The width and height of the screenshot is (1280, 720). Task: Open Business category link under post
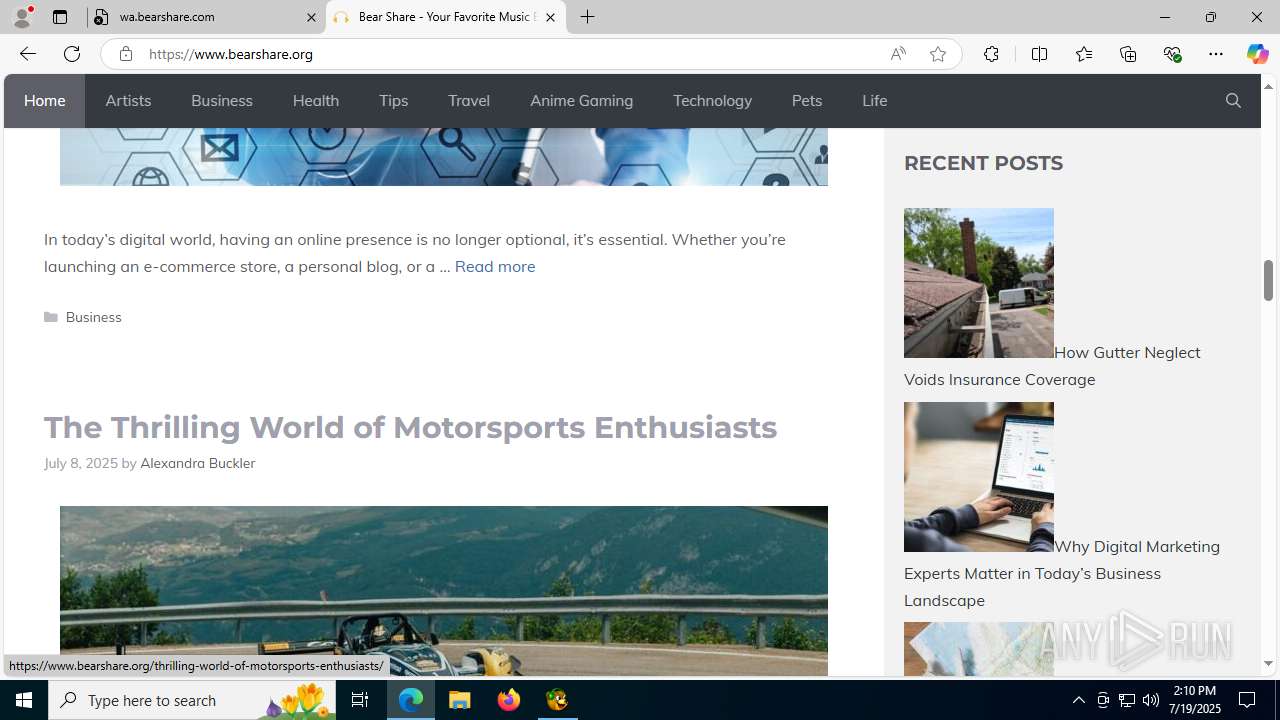[x=93, y=317]
